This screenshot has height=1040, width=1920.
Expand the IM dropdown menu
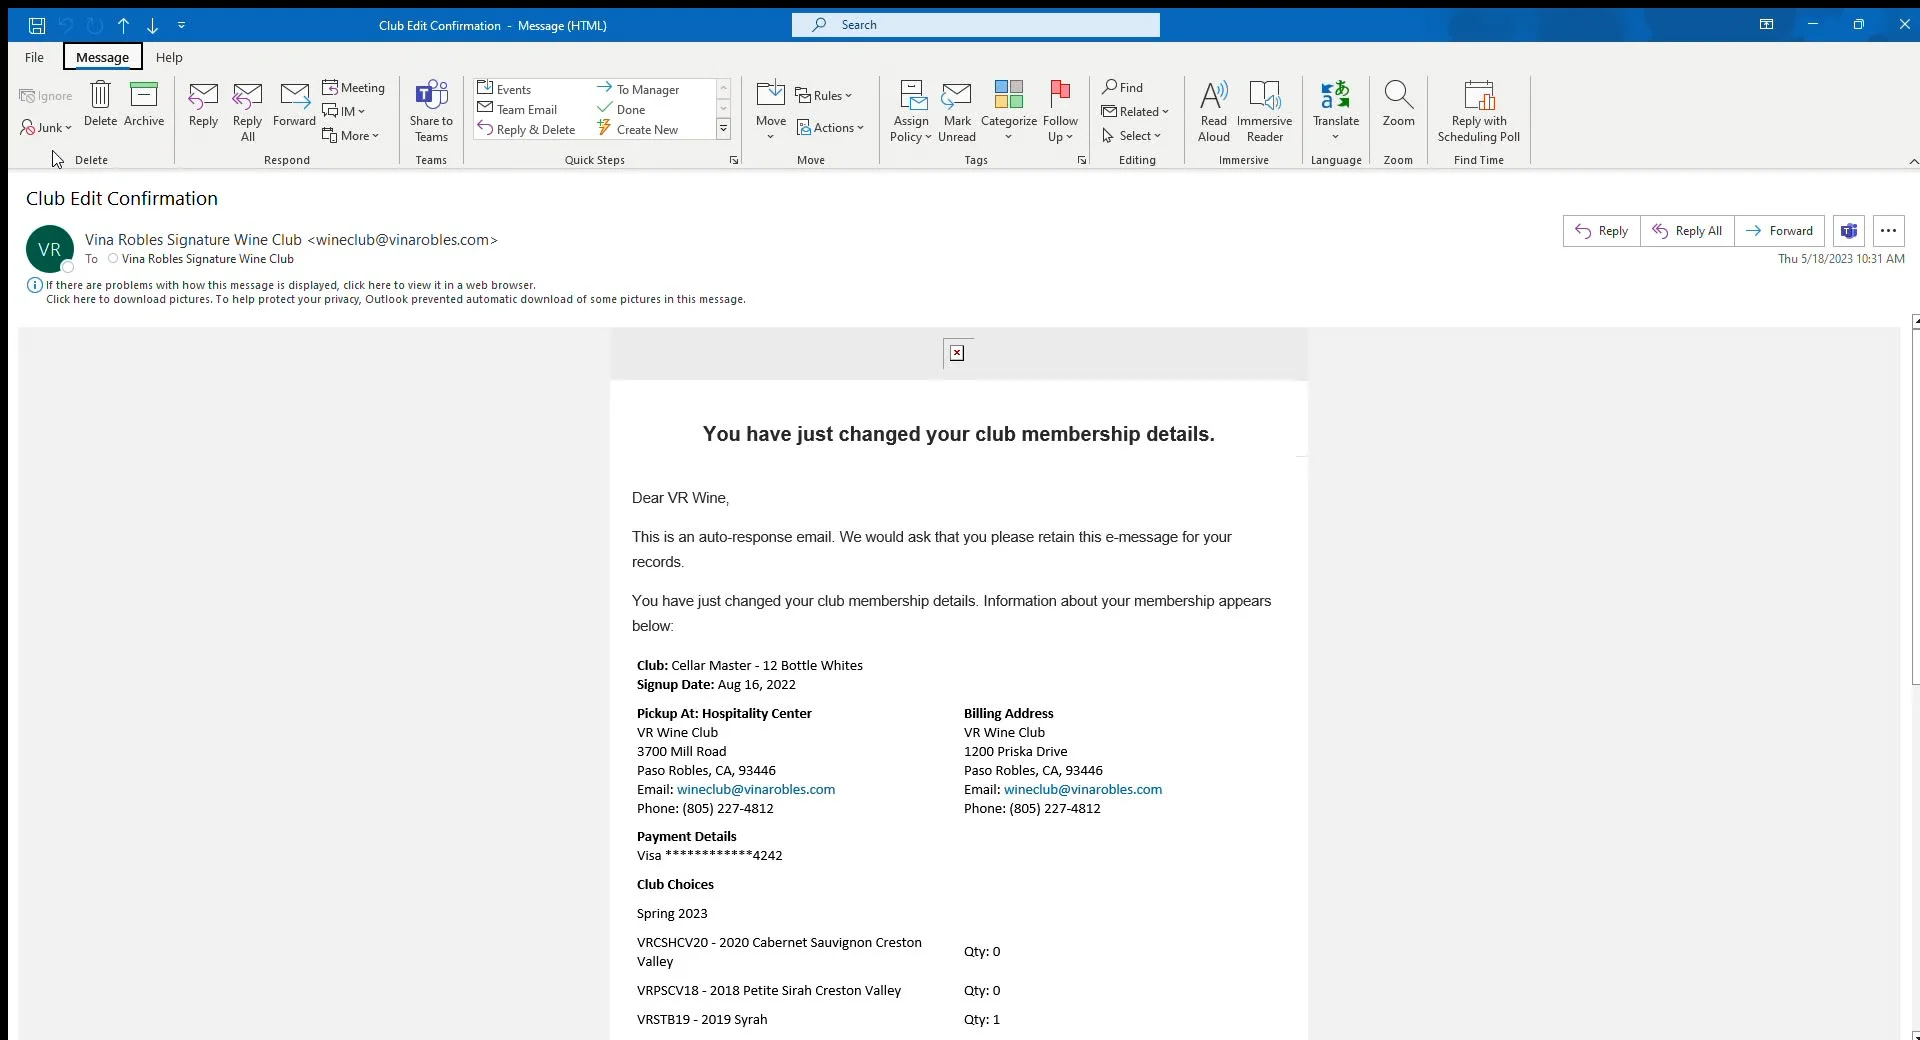343,111
